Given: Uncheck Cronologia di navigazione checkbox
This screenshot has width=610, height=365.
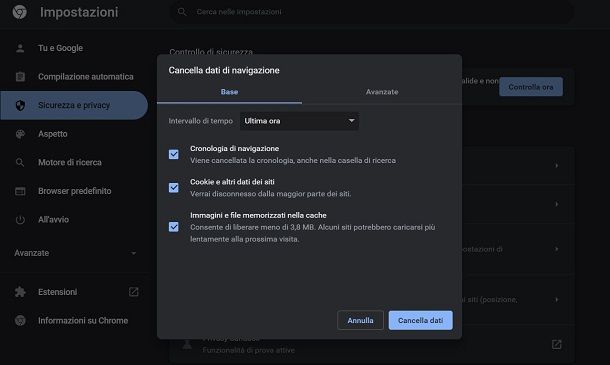Looking at the screenshot, I should [174, 154].
